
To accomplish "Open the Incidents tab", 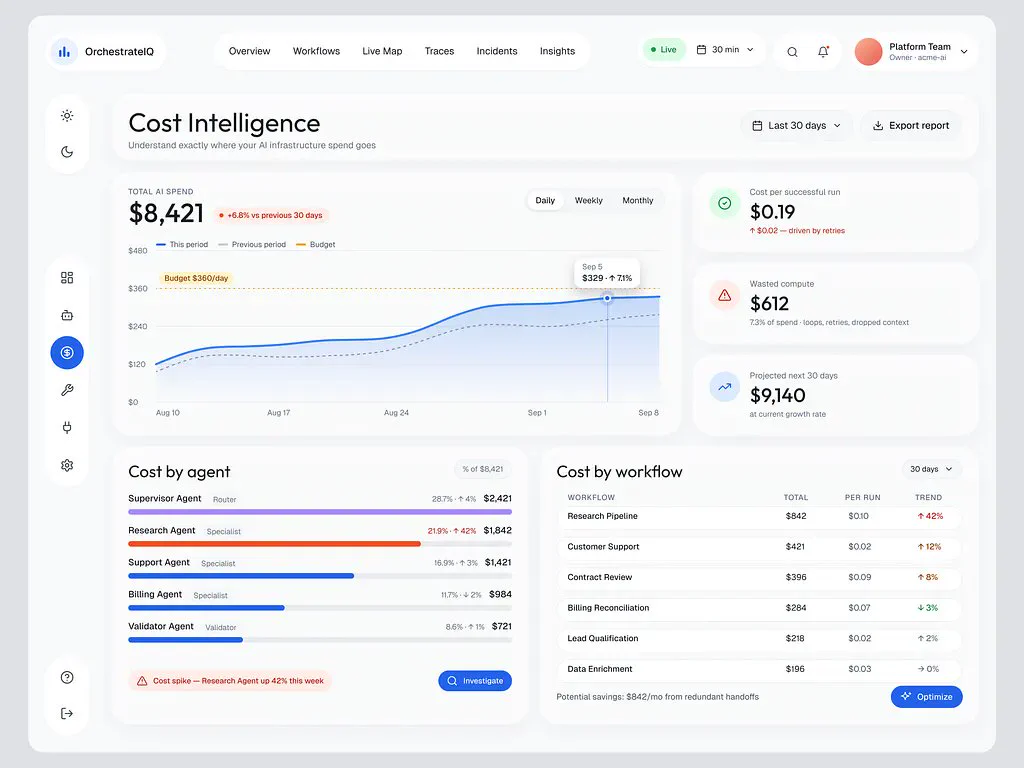I will (496, 51).
